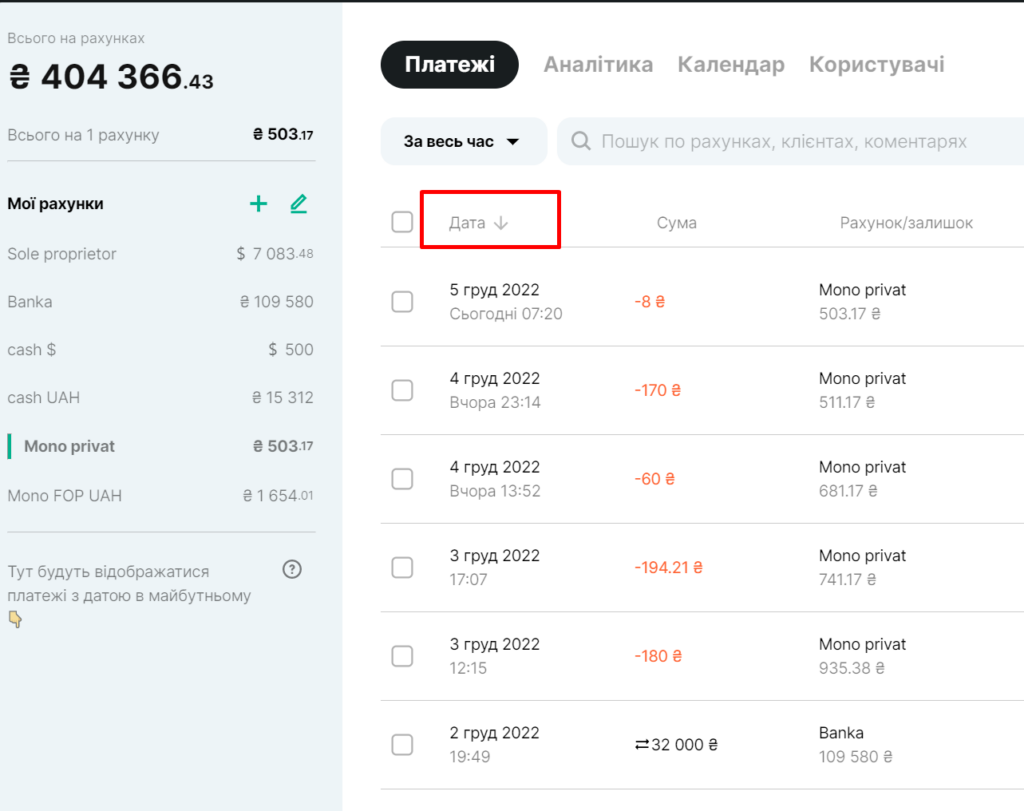Image resolution: width=1024 pixels, height=811 pixels.
Task: Select the Mono FOP UAH account
Action: (160, 496)
